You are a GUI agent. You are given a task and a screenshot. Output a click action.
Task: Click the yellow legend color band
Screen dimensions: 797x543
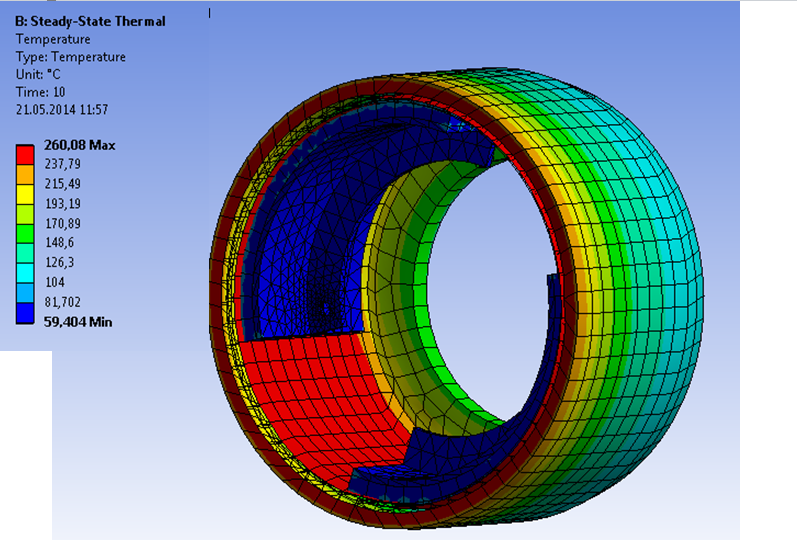[25, 194]
